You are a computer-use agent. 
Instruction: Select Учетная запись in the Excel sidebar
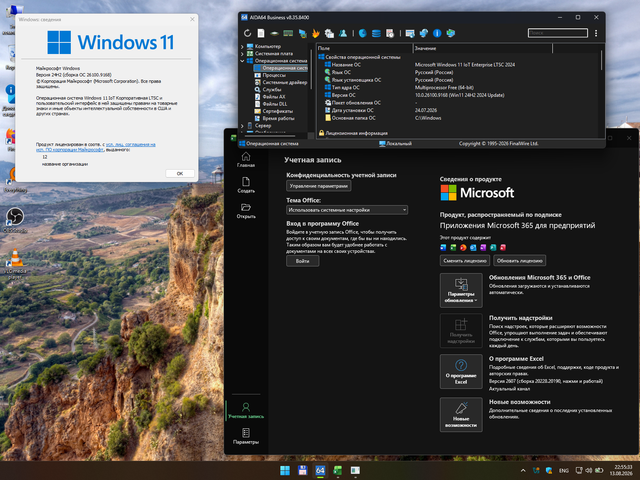pos(246,411)
